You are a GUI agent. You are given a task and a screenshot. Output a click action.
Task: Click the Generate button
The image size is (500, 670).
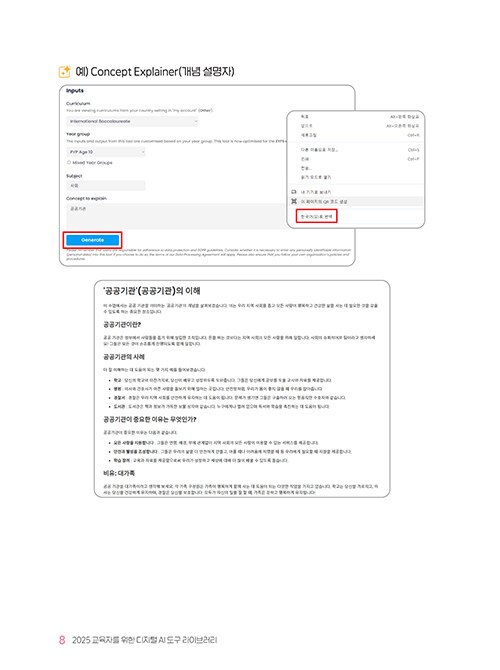coord(93,240)
